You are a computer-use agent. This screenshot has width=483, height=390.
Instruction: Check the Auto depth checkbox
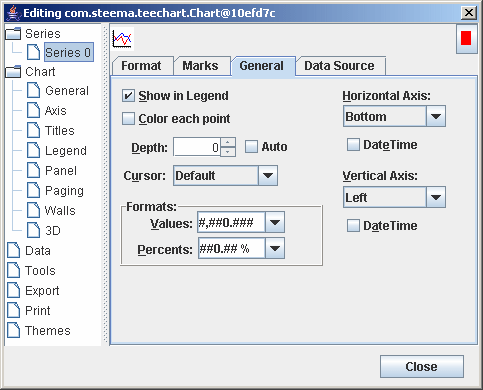(251, 146)
